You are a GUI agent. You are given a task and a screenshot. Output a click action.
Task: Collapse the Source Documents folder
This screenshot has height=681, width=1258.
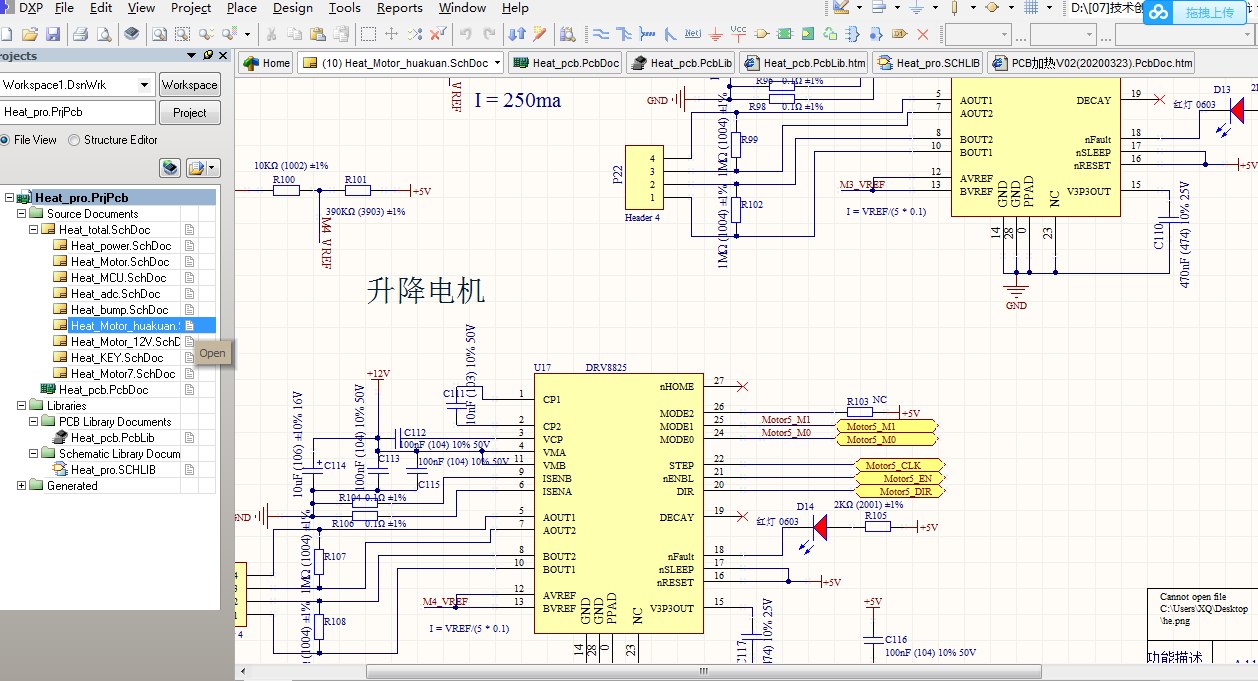(x=22, y=214)
